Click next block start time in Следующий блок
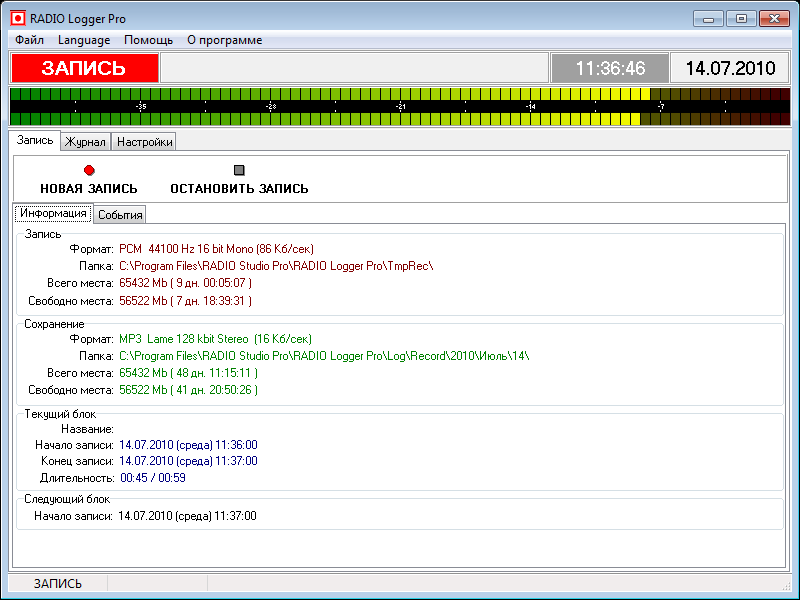Image resolution: width=800 pixels, height=600 pixels. 187,516
